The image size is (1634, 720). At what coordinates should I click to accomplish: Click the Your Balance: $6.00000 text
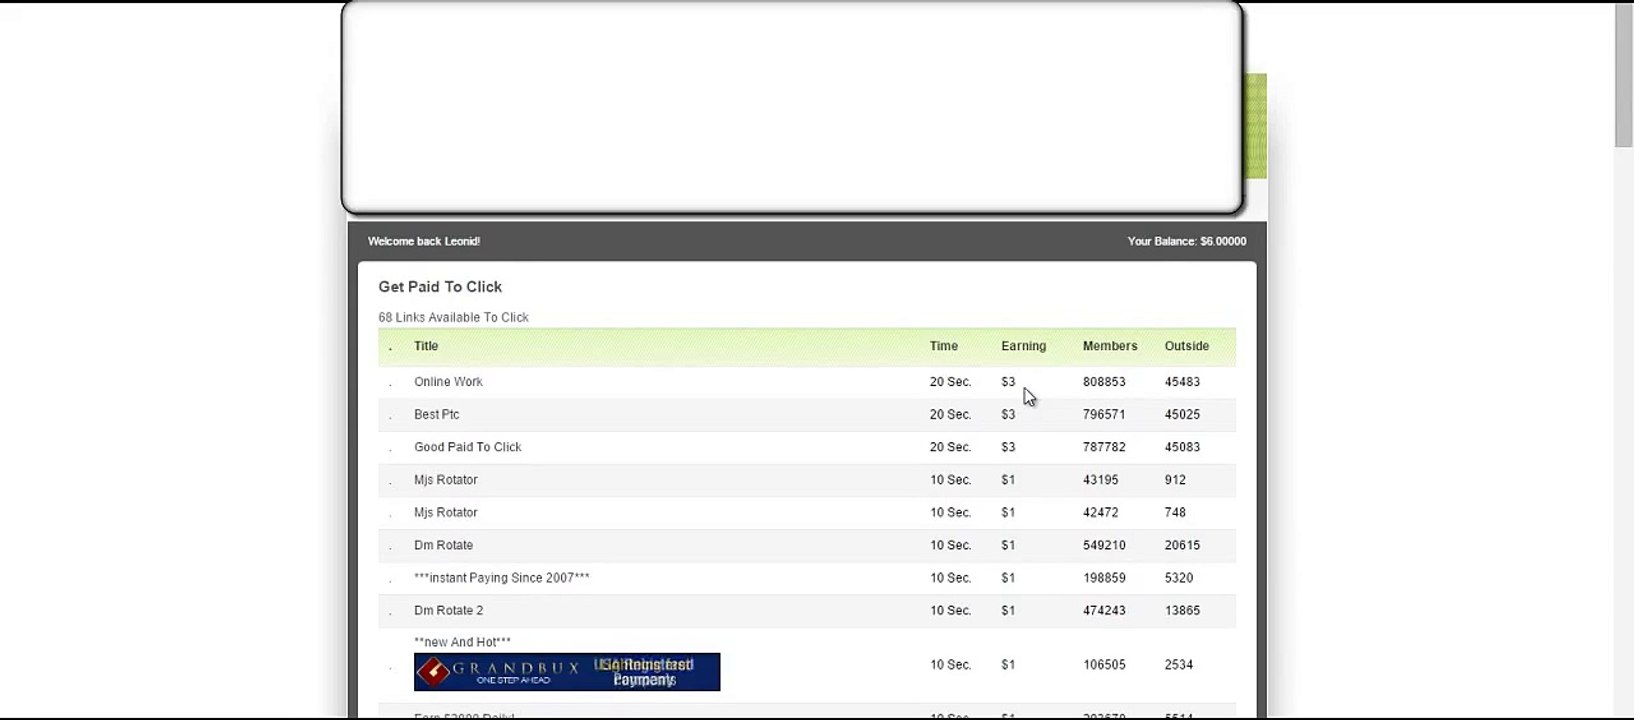point(1187,241)
